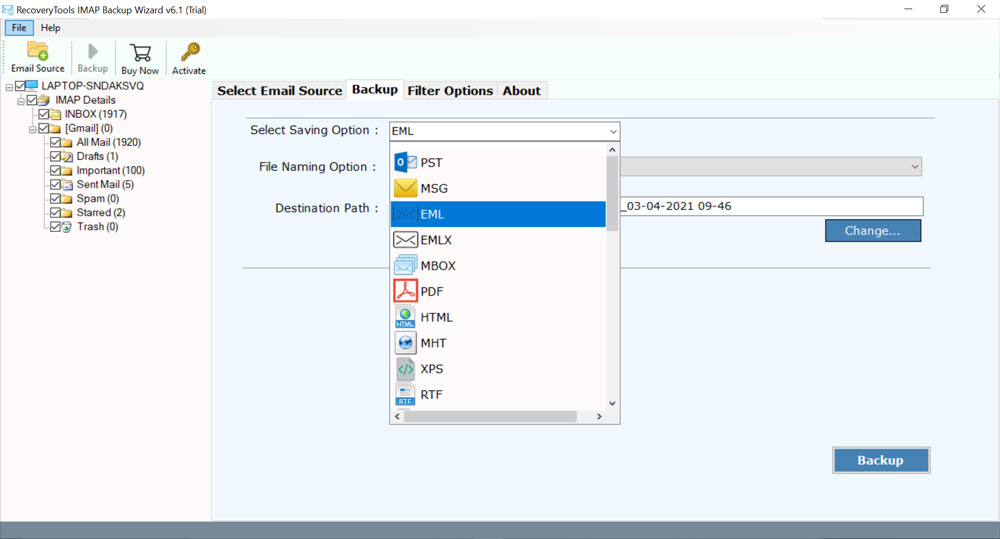Click the Destination Path input field
1000x539 pixels.
pos(771,206)
